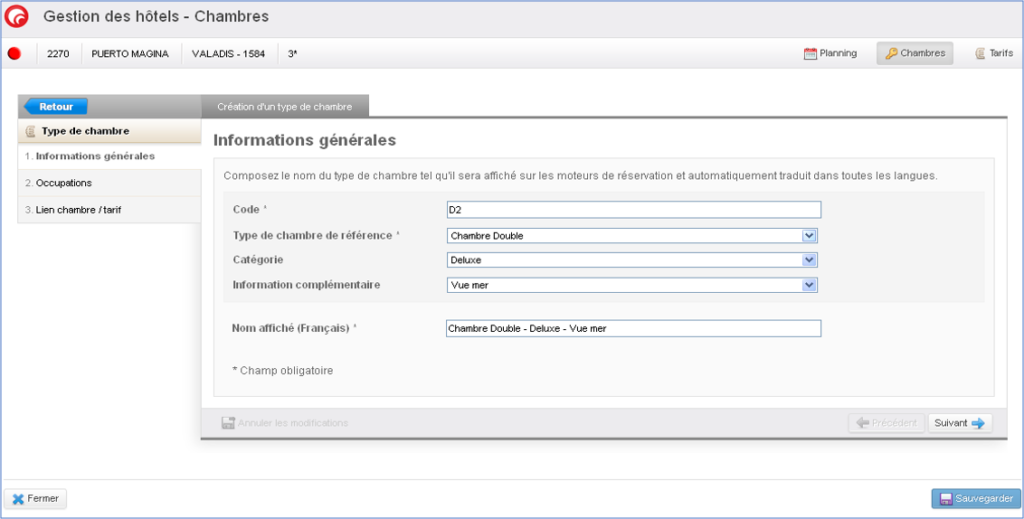Click the red application logo icon
The width and height of the screenshot is (1024, 519).
click(17, 17)
